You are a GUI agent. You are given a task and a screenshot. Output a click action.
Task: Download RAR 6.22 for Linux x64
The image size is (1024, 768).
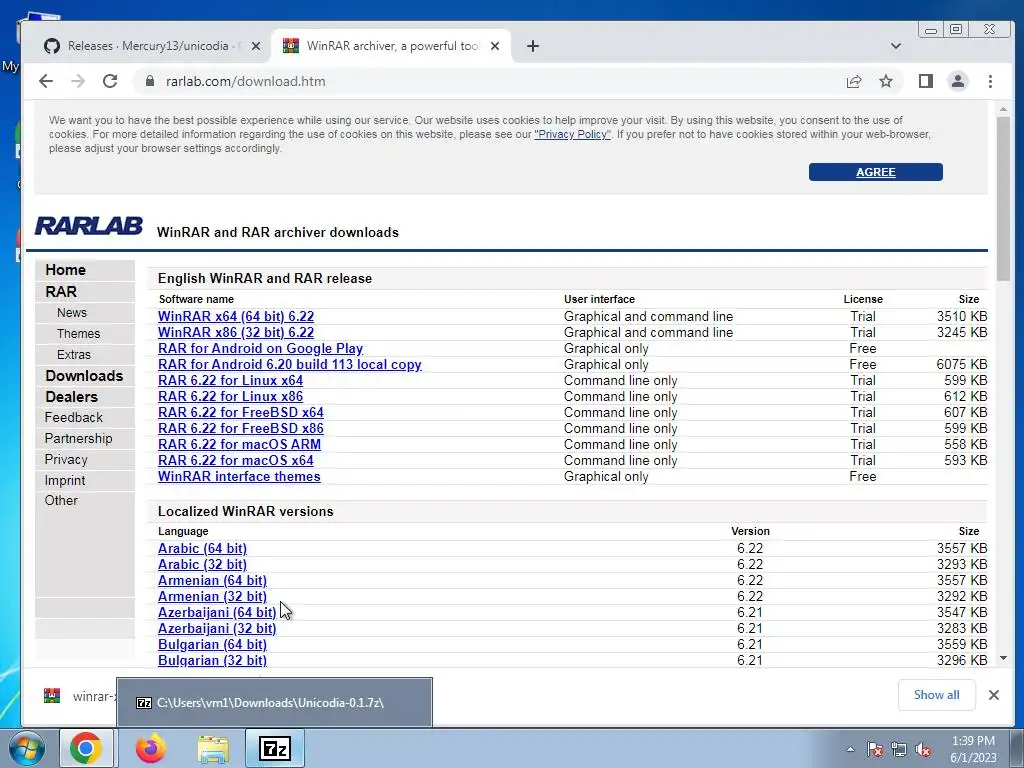pyautogui.click(x=231, y=381)
